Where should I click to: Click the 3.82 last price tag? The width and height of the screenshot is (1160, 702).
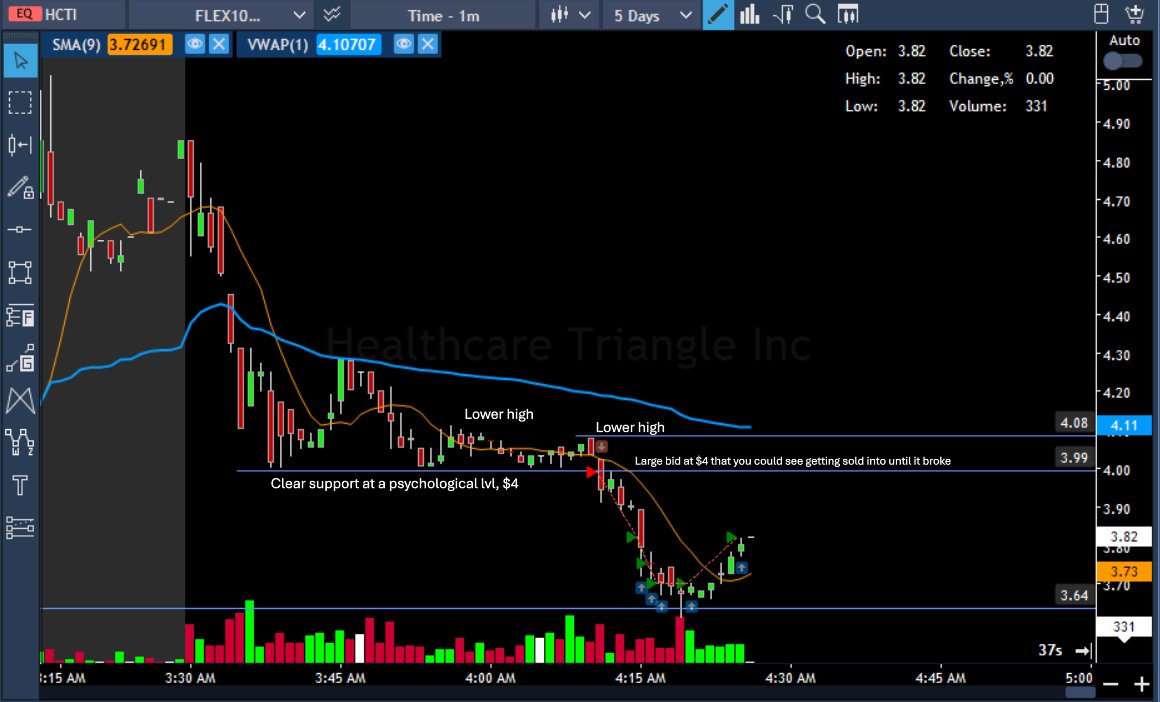1124,537
